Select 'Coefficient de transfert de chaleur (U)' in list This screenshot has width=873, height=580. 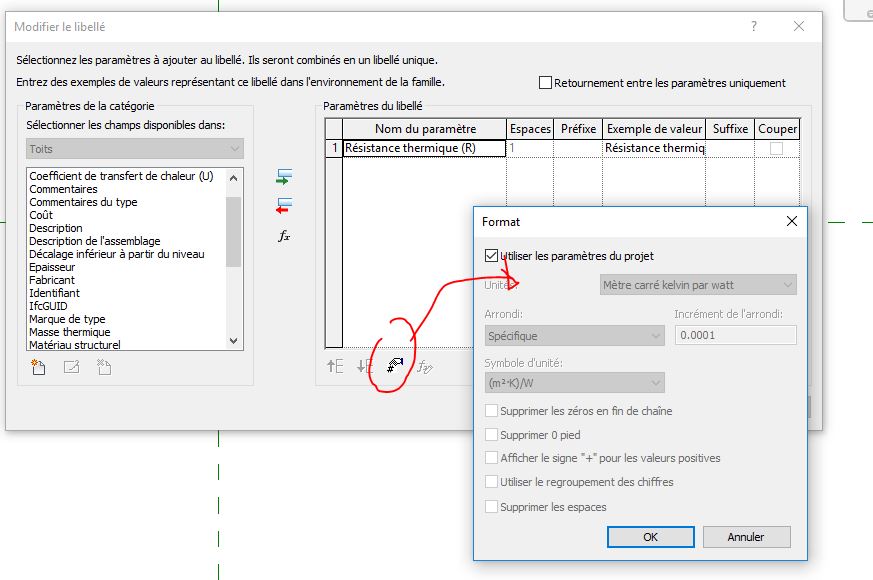tap(121, 176)
